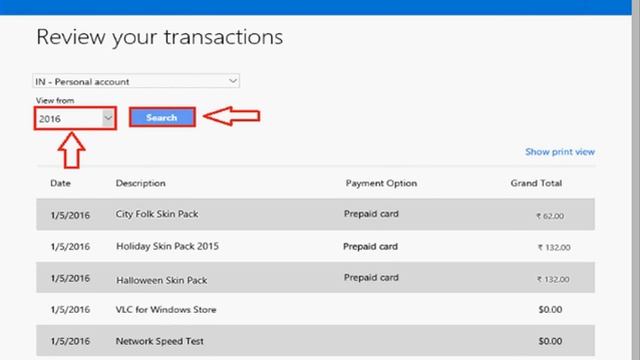Click the Halloween Skin Pack ₹ 132.00 amount

[x=553, y=279]
